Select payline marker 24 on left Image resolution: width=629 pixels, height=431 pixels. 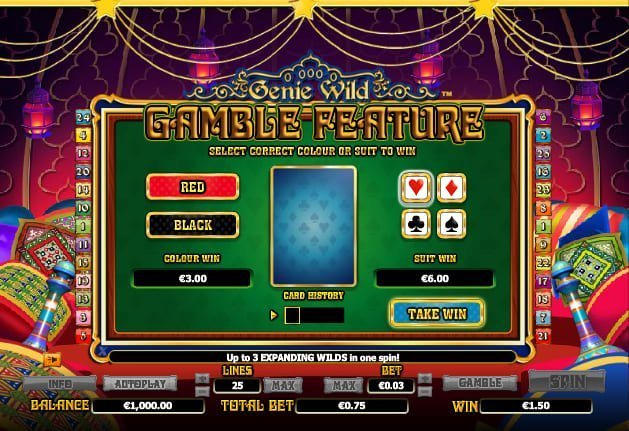(x=83, y=117)
